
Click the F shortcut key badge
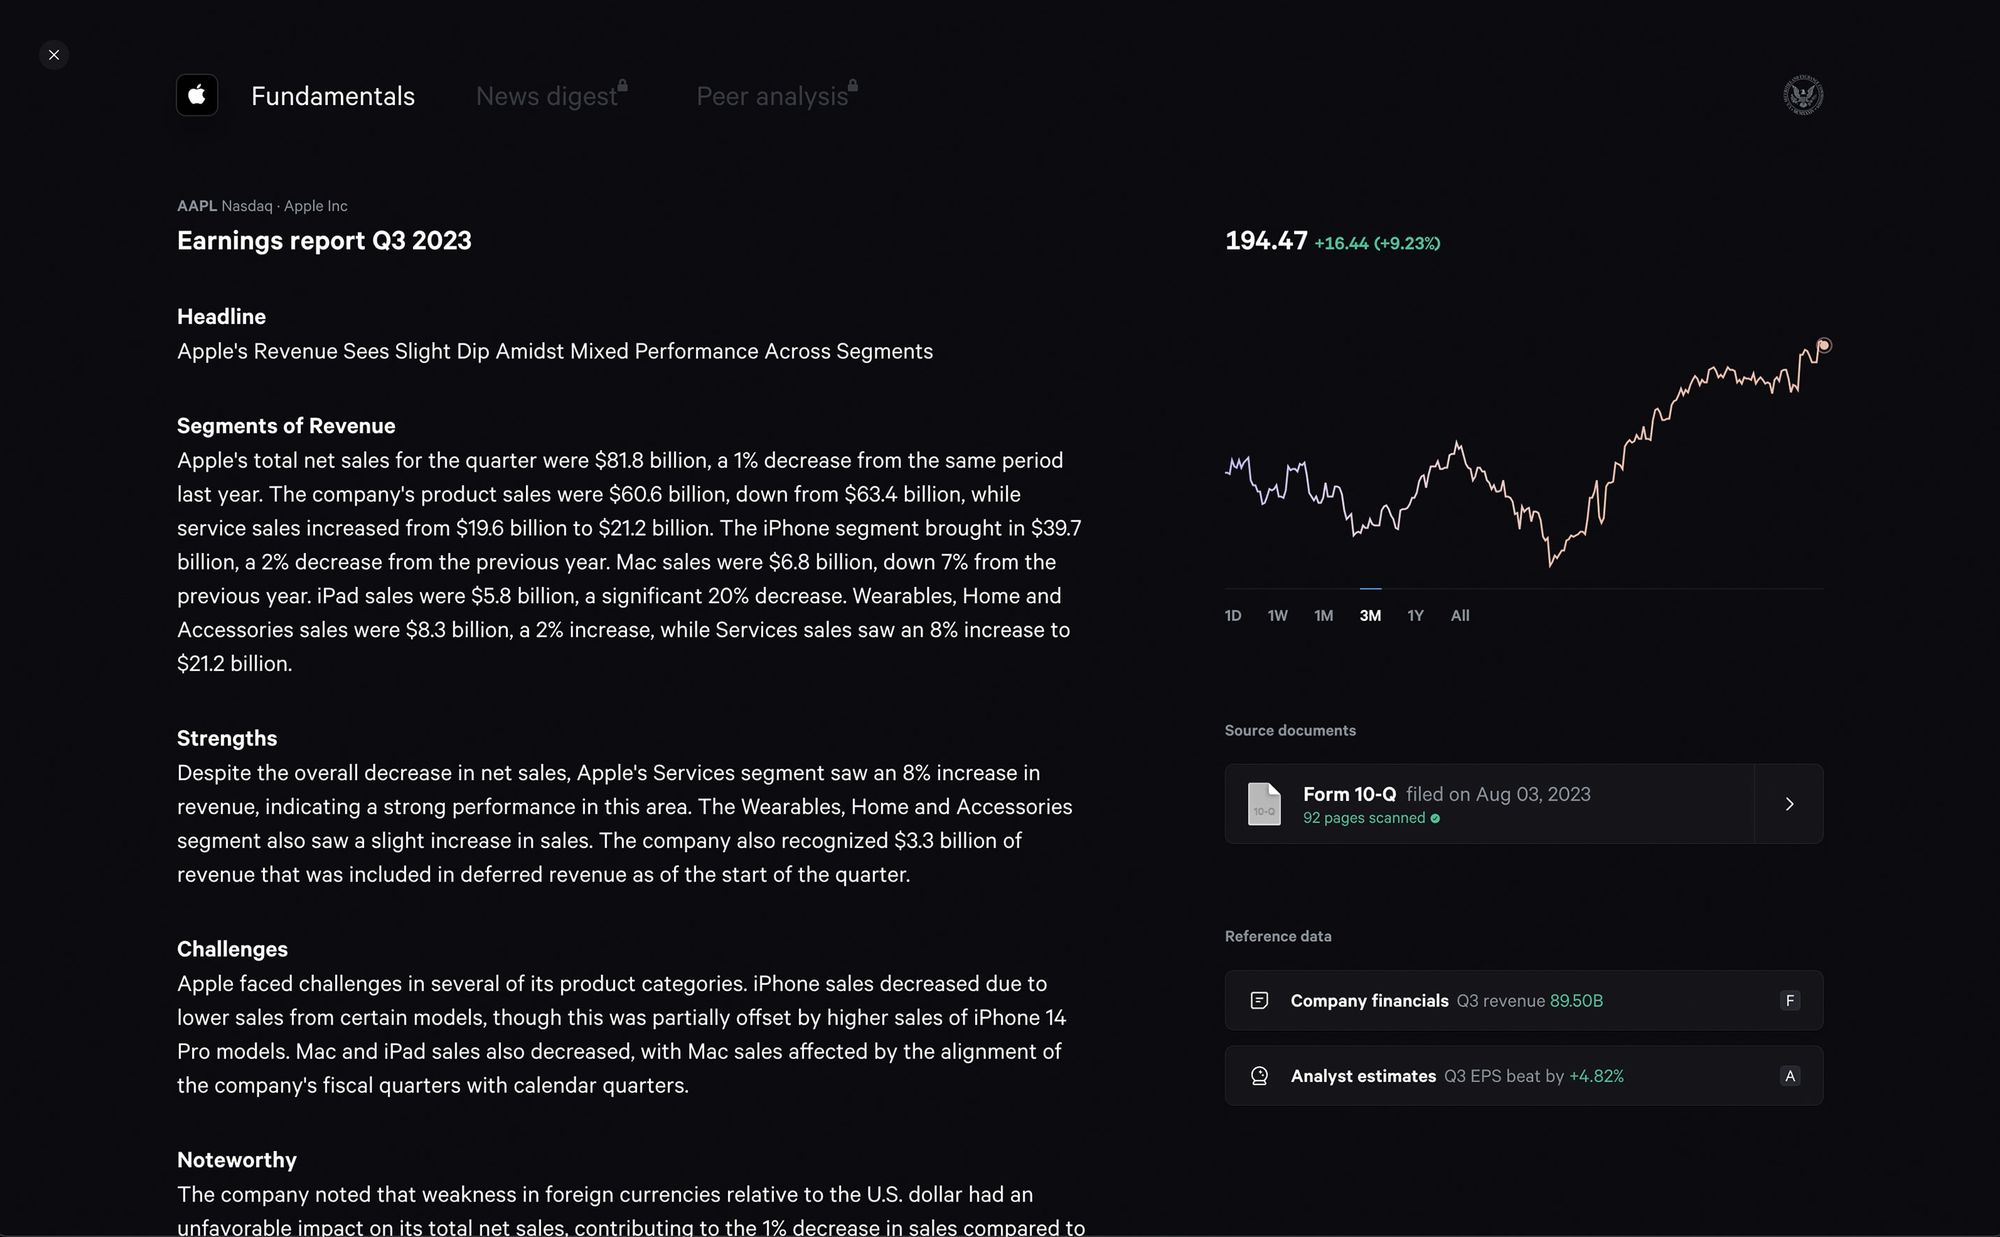[x=1790, y=1000]
